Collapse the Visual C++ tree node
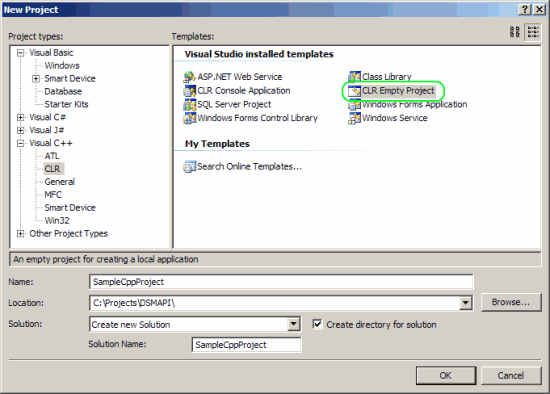 [21, 143]
